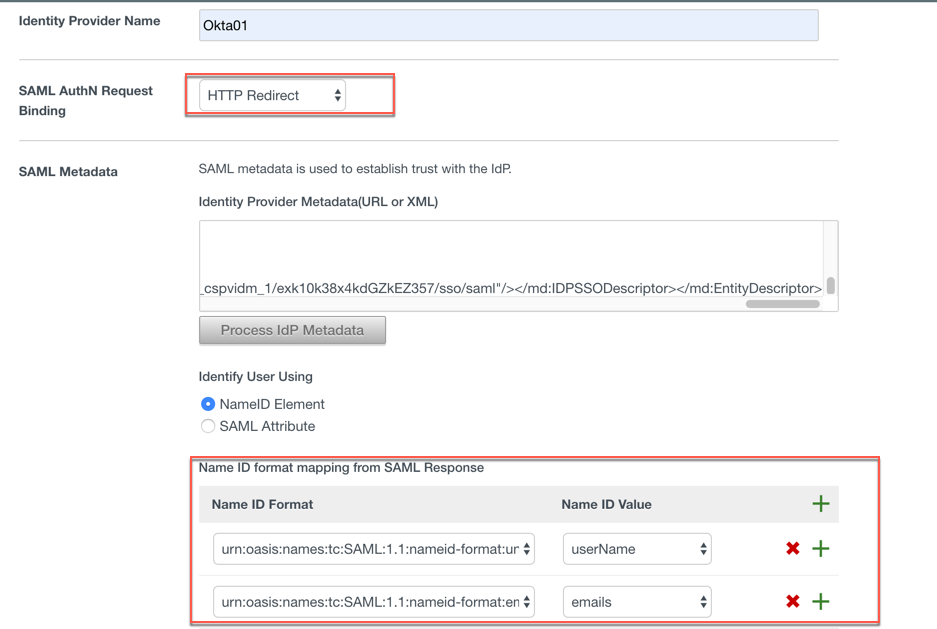937x629 pixels.
Task: Choose the SAML Attribute radio option
Action: click(208, 426)
